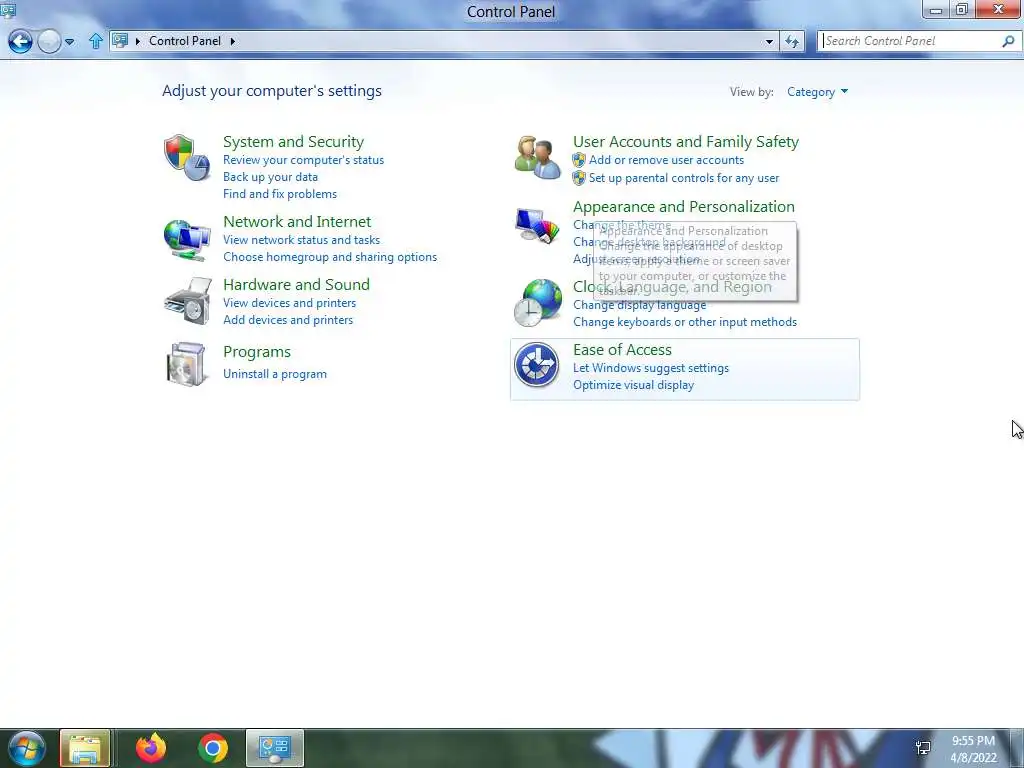Open the Ease of Access circle icon
This screenshot has height=768, width=1024.
536,365
